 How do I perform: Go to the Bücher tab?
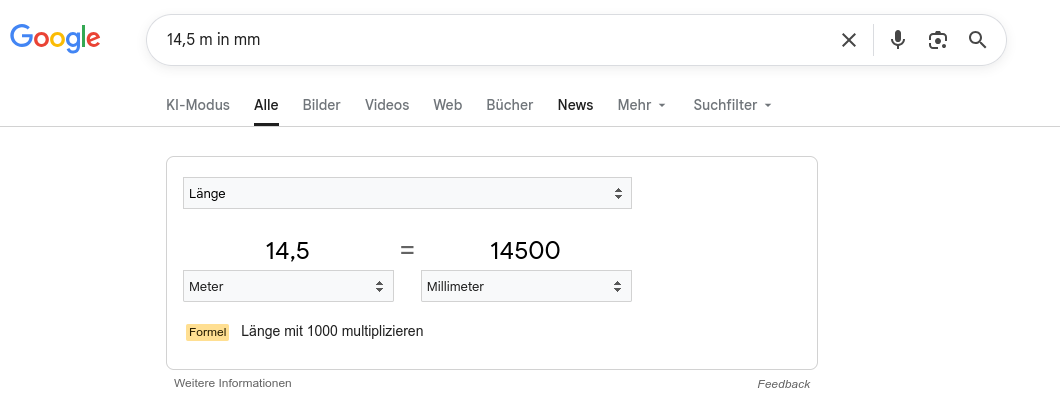(x=510, y=105)
